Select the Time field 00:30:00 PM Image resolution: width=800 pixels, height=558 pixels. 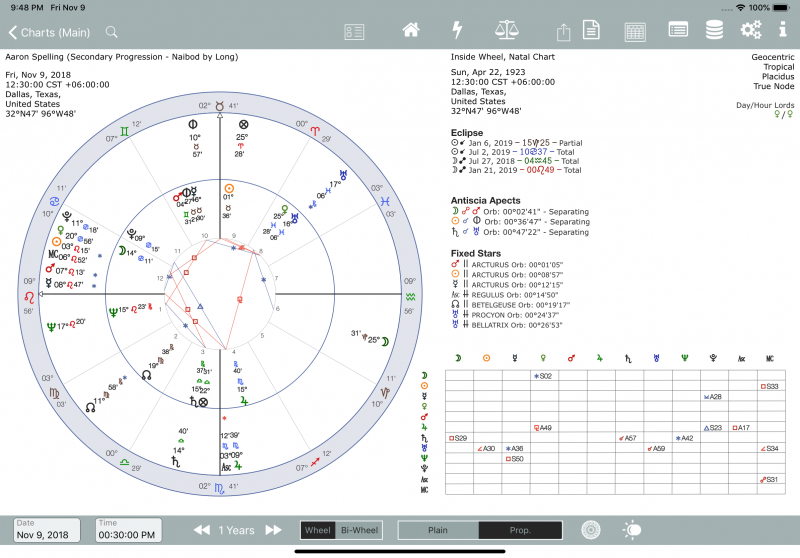[129, 530]
